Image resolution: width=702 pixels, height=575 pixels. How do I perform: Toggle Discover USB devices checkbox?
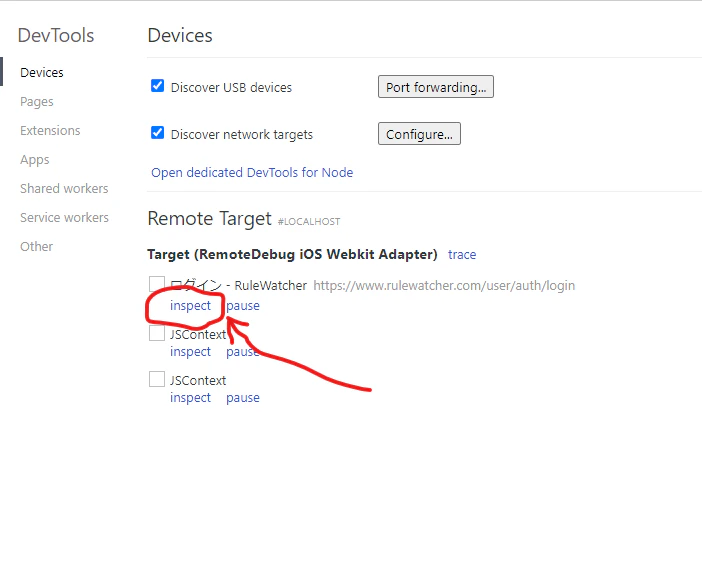[157, 86]
